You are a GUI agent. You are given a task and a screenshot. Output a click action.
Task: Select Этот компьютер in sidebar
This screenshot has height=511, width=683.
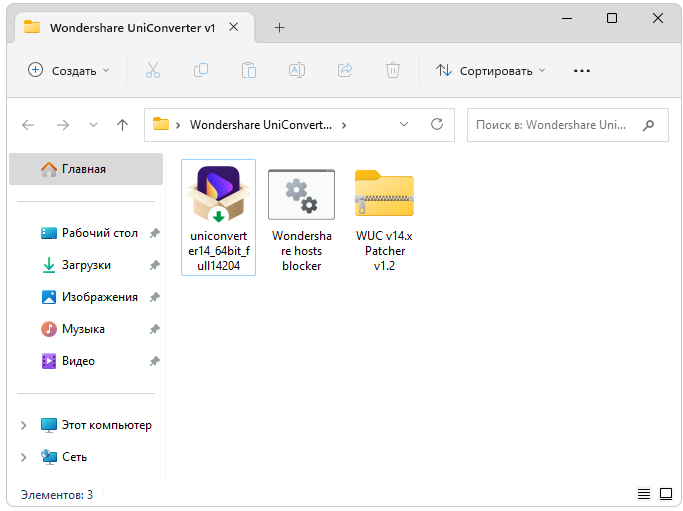[x=96, y=425]
